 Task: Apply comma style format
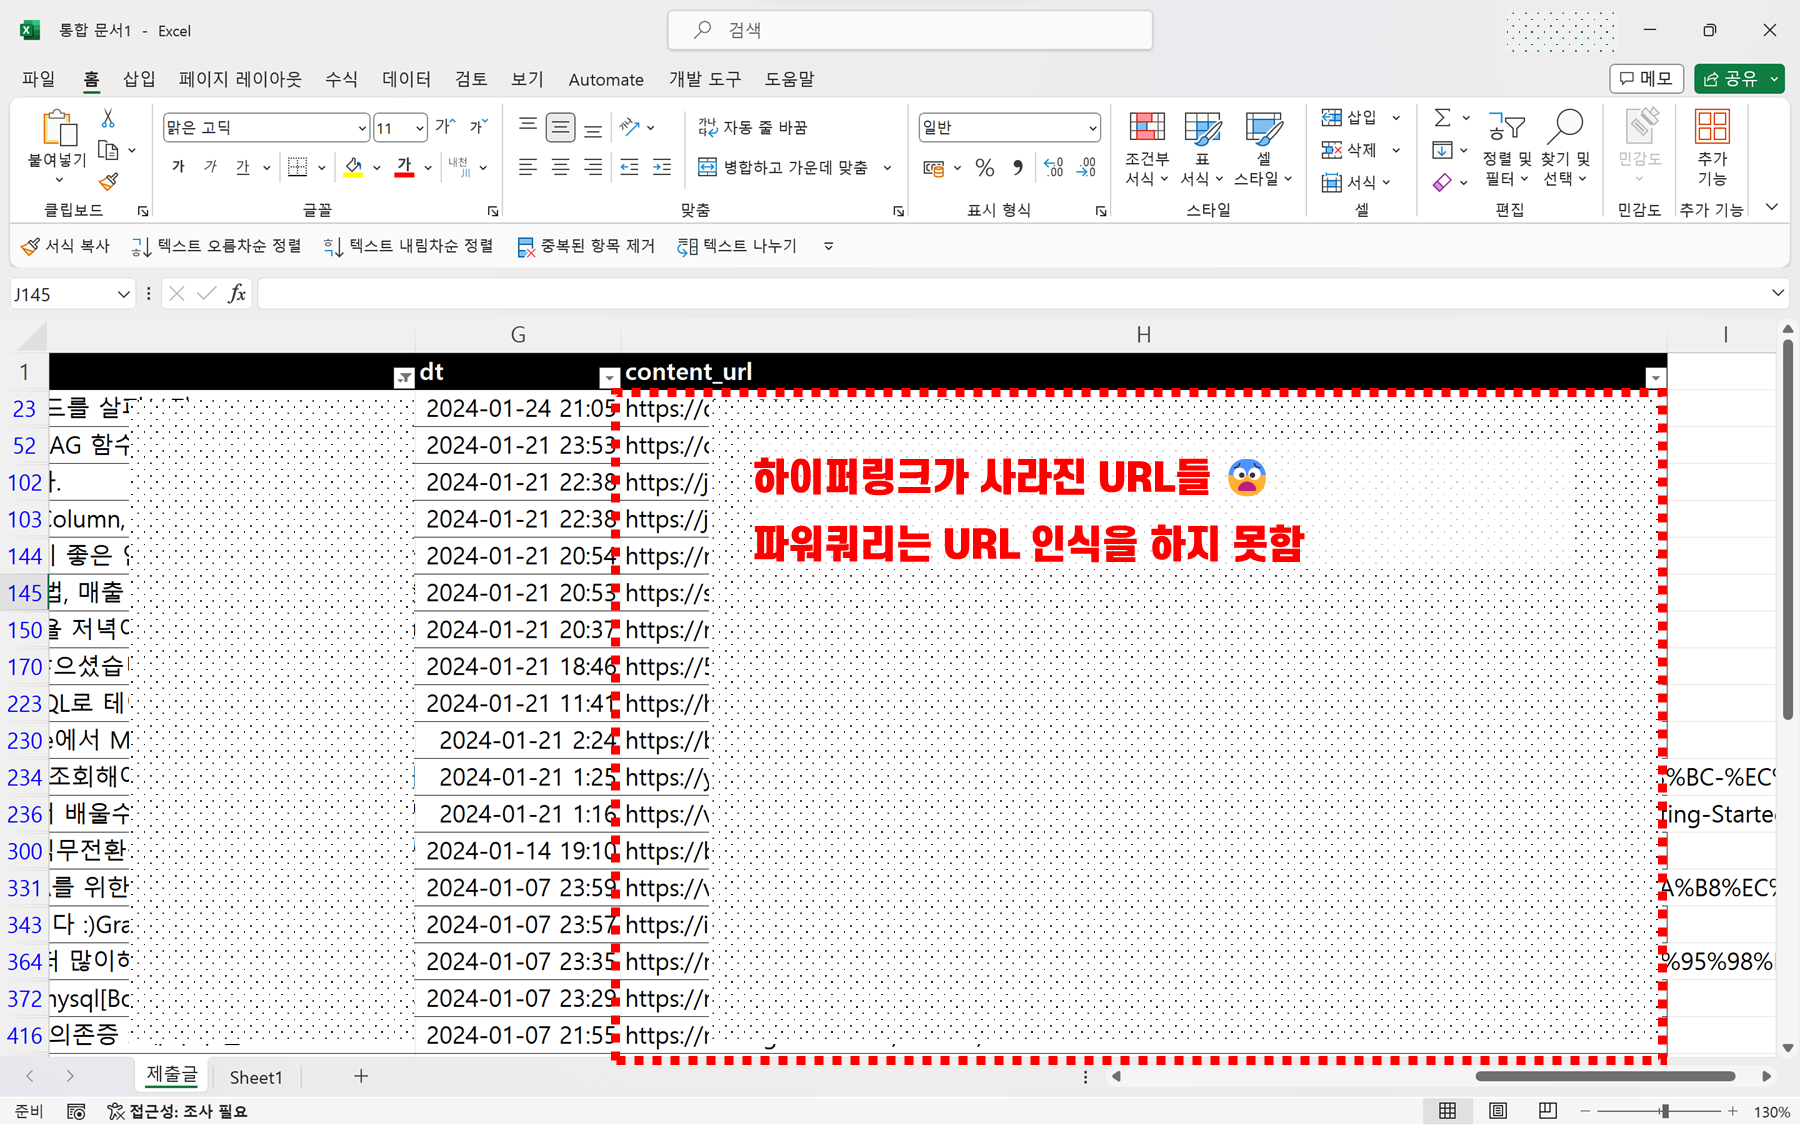tap(1018, 168)
